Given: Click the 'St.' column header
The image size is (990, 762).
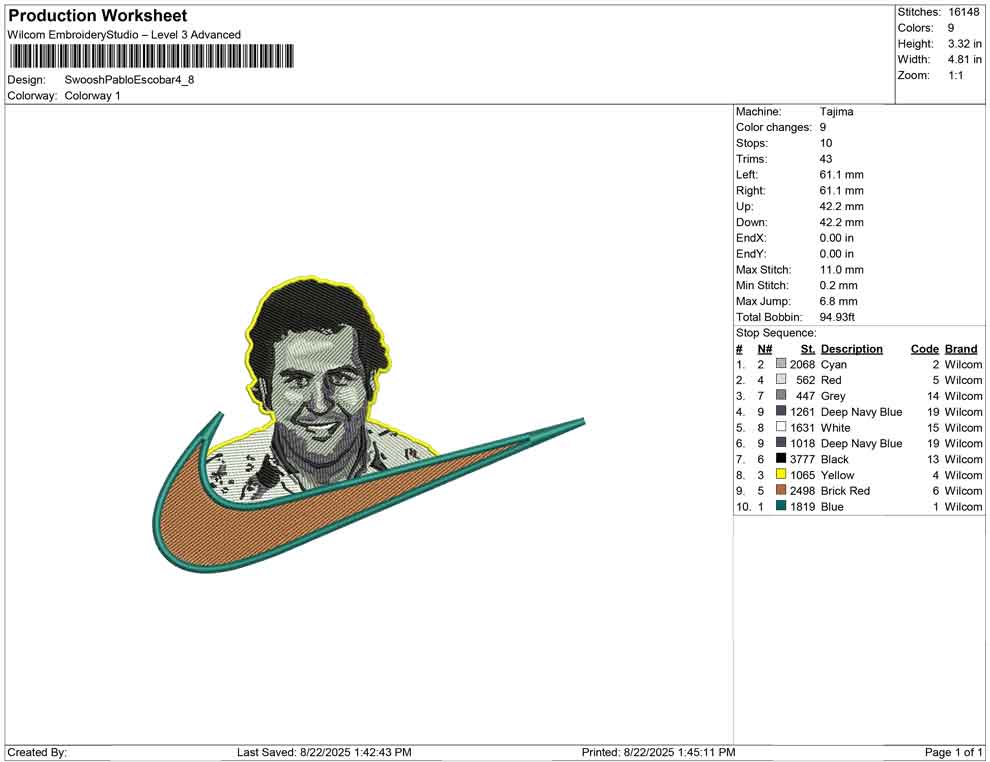Looking at the screenshot, I should click(808, 349).
